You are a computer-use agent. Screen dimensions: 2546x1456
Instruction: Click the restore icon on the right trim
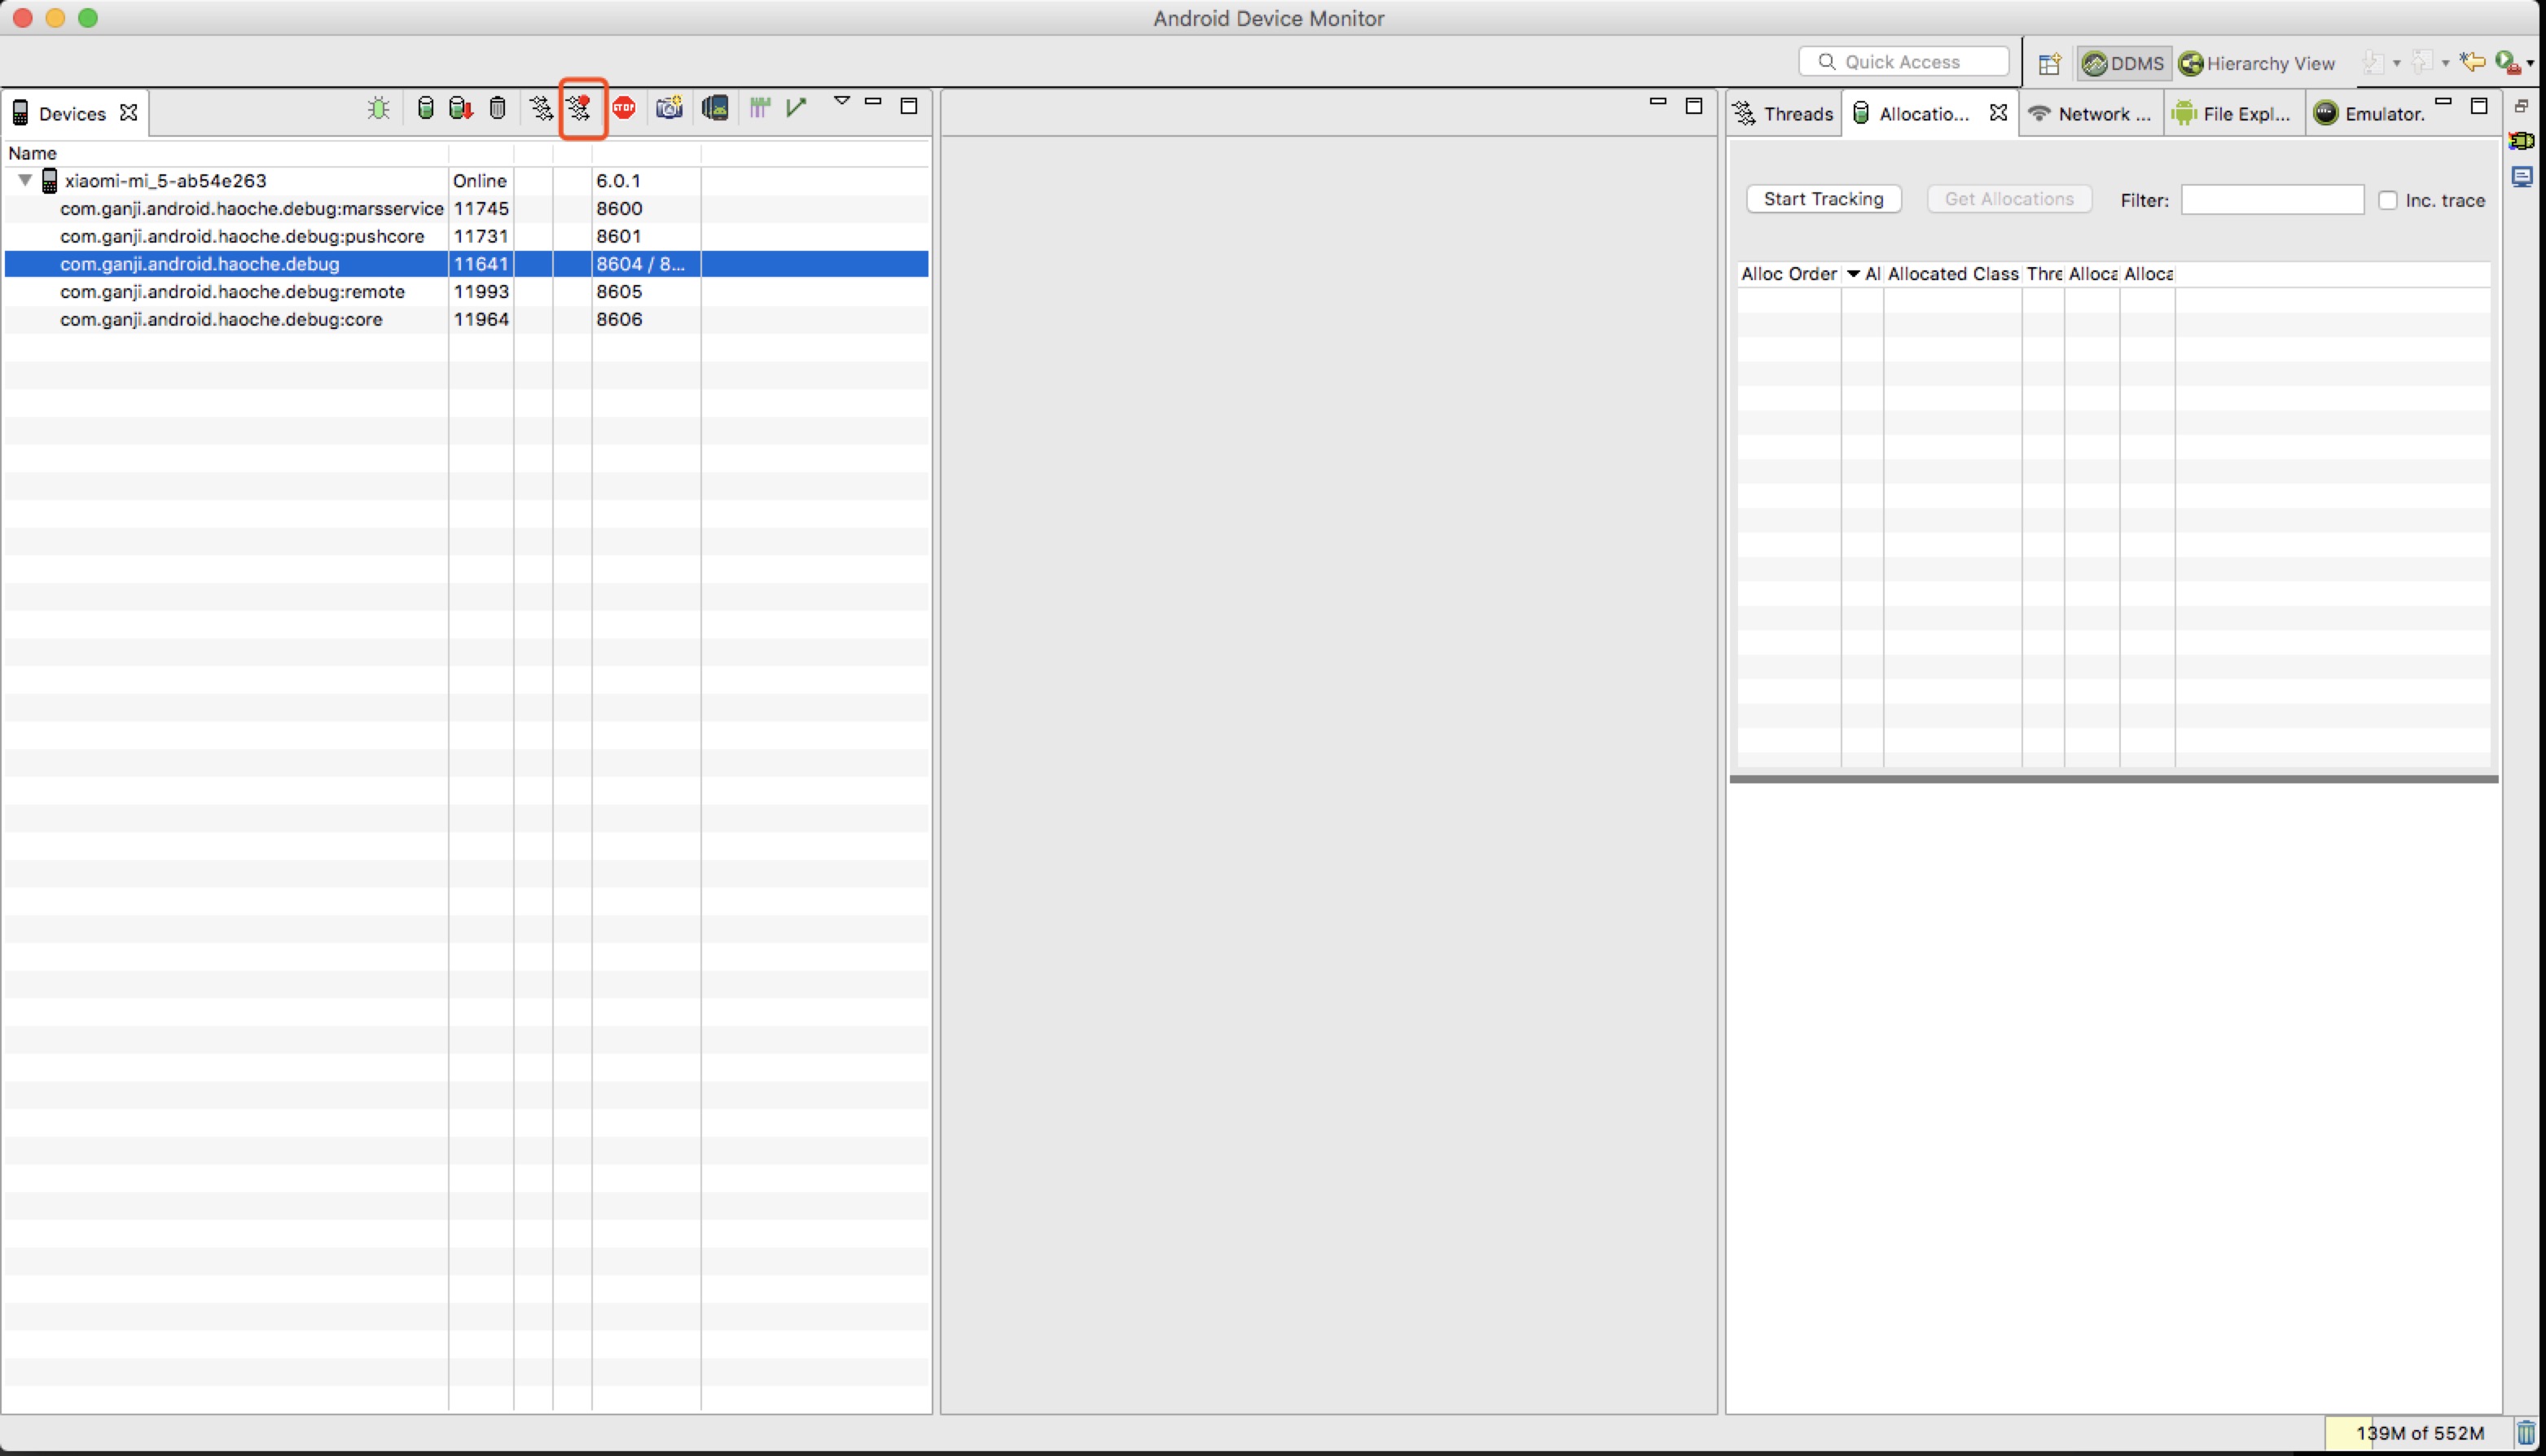point(2521,106)
